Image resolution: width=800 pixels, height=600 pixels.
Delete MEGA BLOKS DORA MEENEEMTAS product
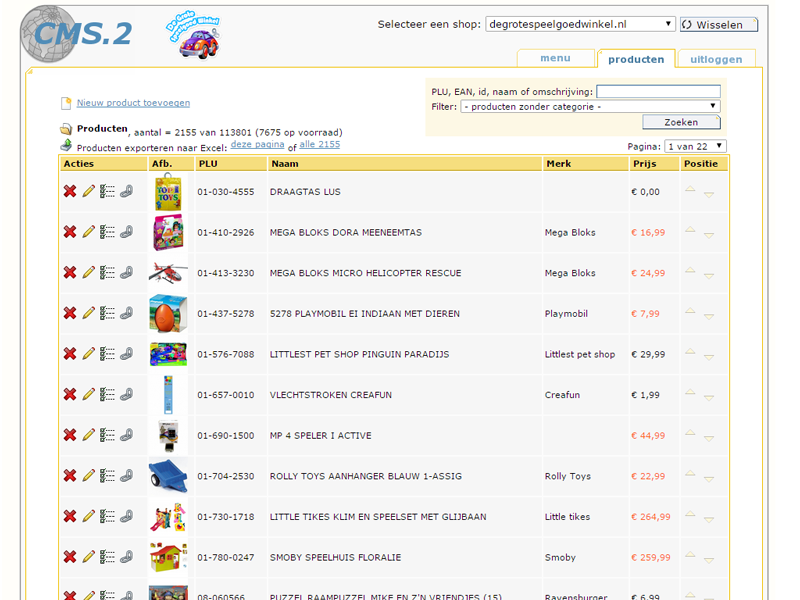pyautogui.click(x=70, y=232)
